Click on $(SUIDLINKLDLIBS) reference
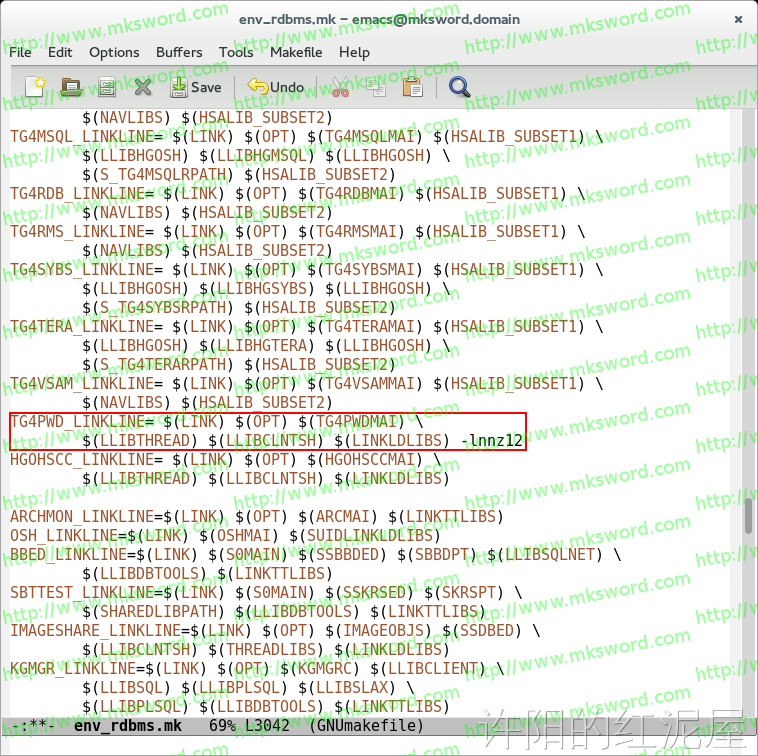This screenshot has width=758, height=756. pyautogui.click(x=364, y=536)
